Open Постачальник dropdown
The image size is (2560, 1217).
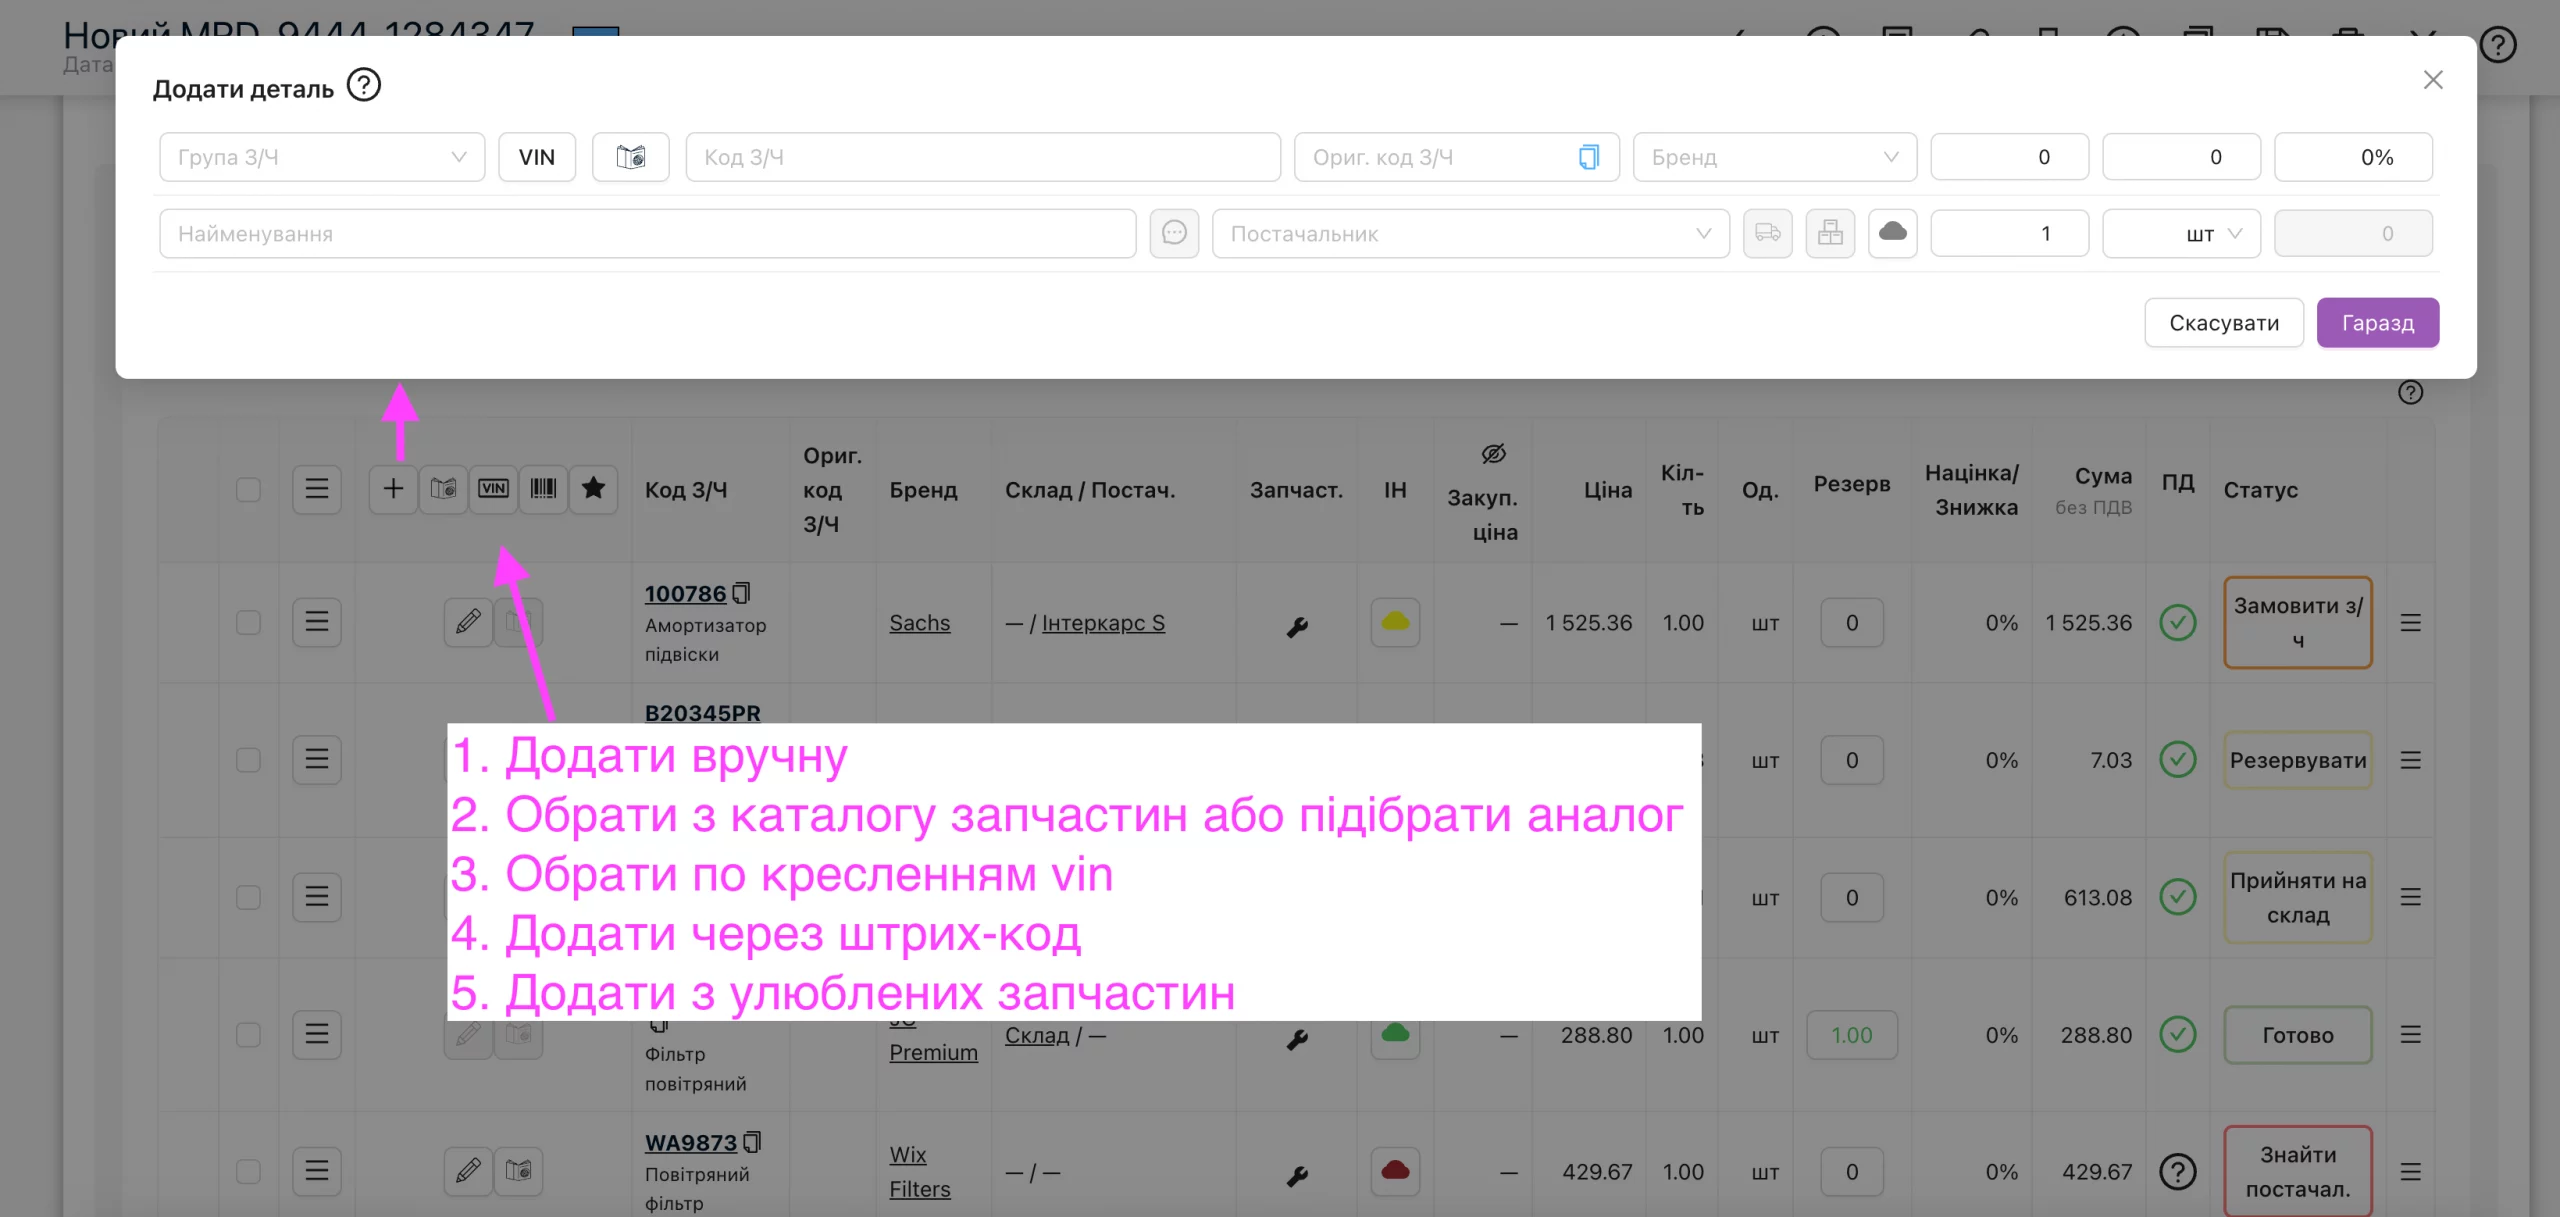pyautogui.click(x=1471, y=233)
